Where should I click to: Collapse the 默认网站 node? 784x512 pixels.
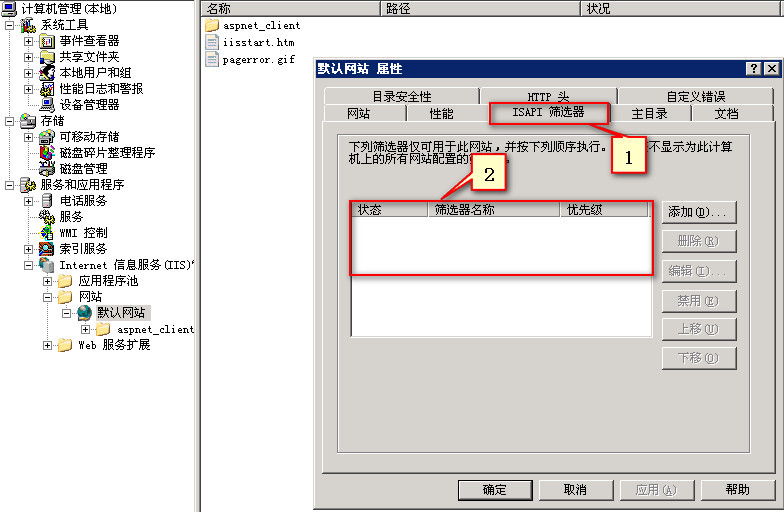[66, 313]
